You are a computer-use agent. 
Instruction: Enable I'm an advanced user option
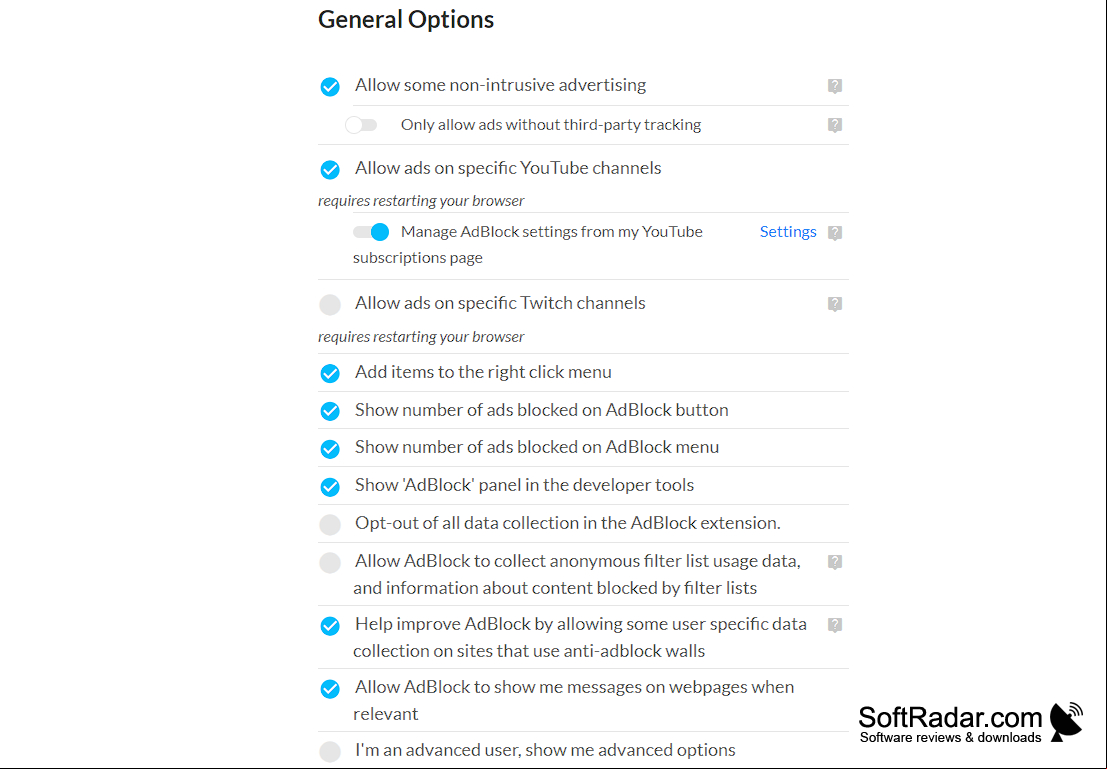(x=330, y=751)
